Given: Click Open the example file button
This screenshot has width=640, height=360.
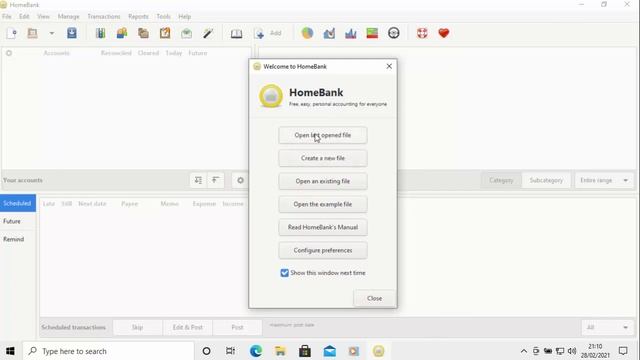Looking at the screenshot, I should click(322, 204).
